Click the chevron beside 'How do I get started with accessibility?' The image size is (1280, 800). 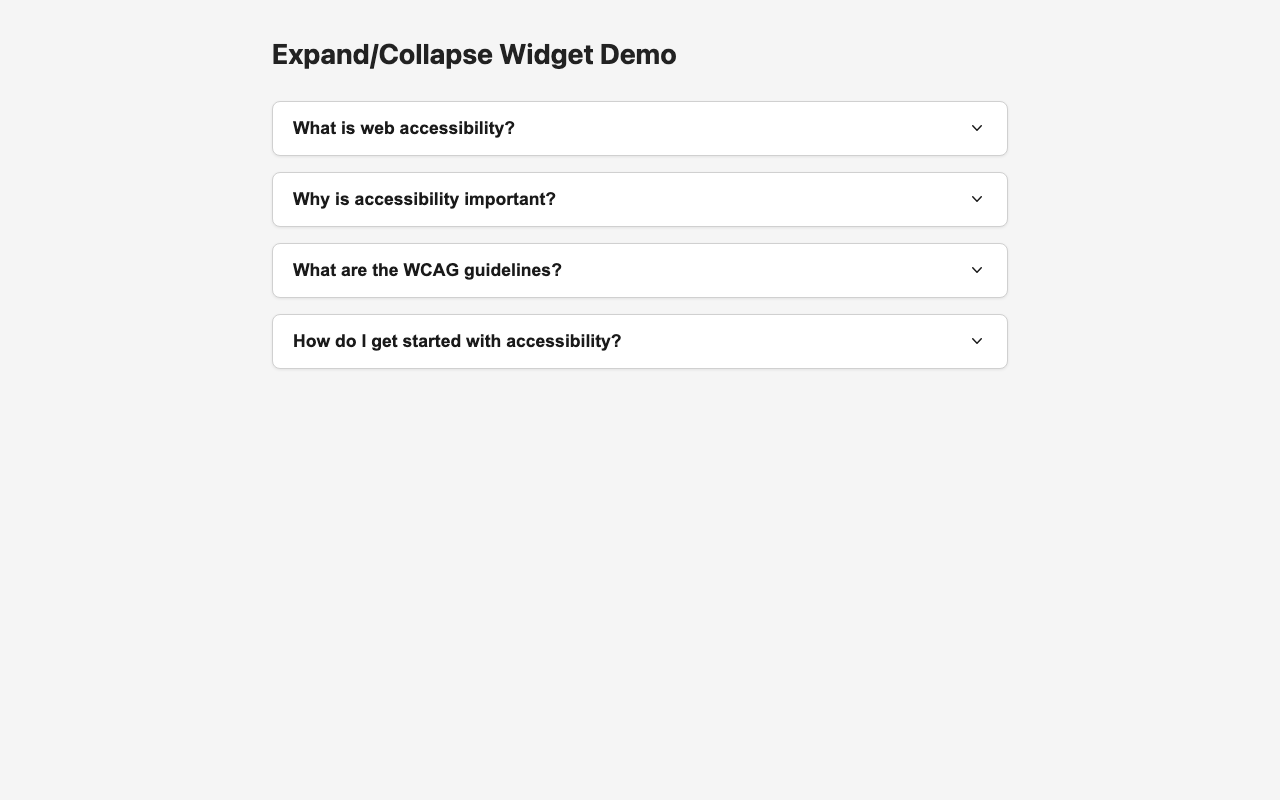click(x=976, y=341)
